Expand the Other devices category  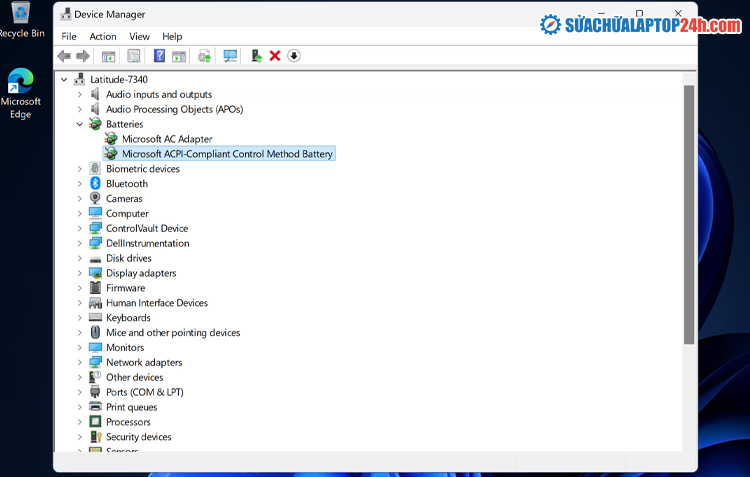(x=79, y=377)
